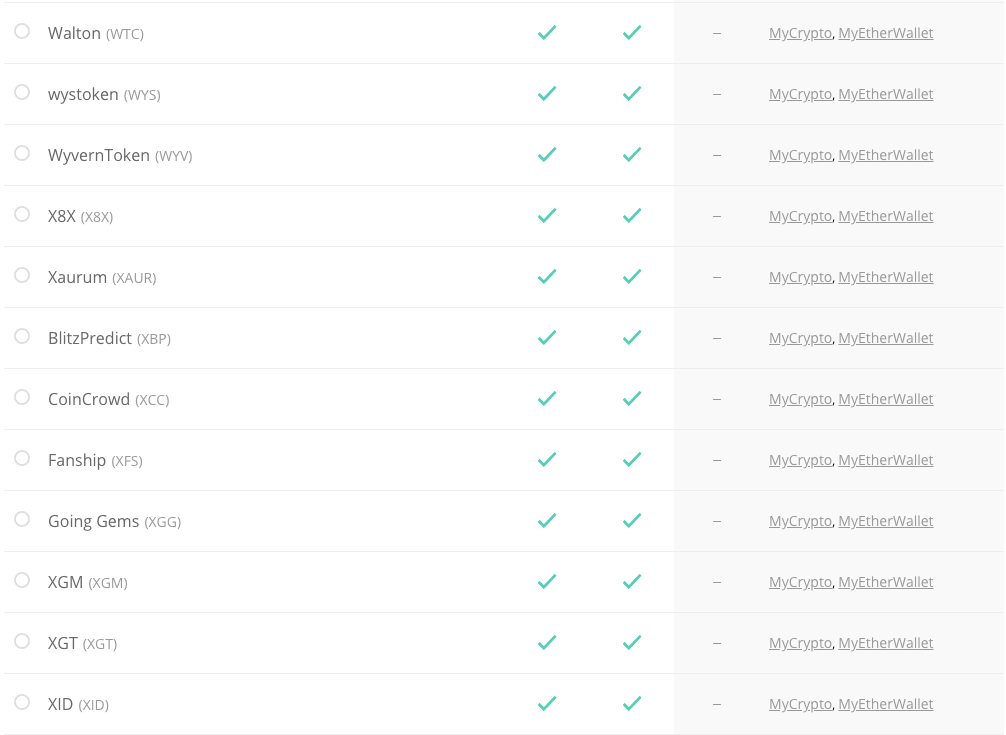Click second checkmark in Walton row
Viewport: 1006px width, 735px height.
(632, 33)
